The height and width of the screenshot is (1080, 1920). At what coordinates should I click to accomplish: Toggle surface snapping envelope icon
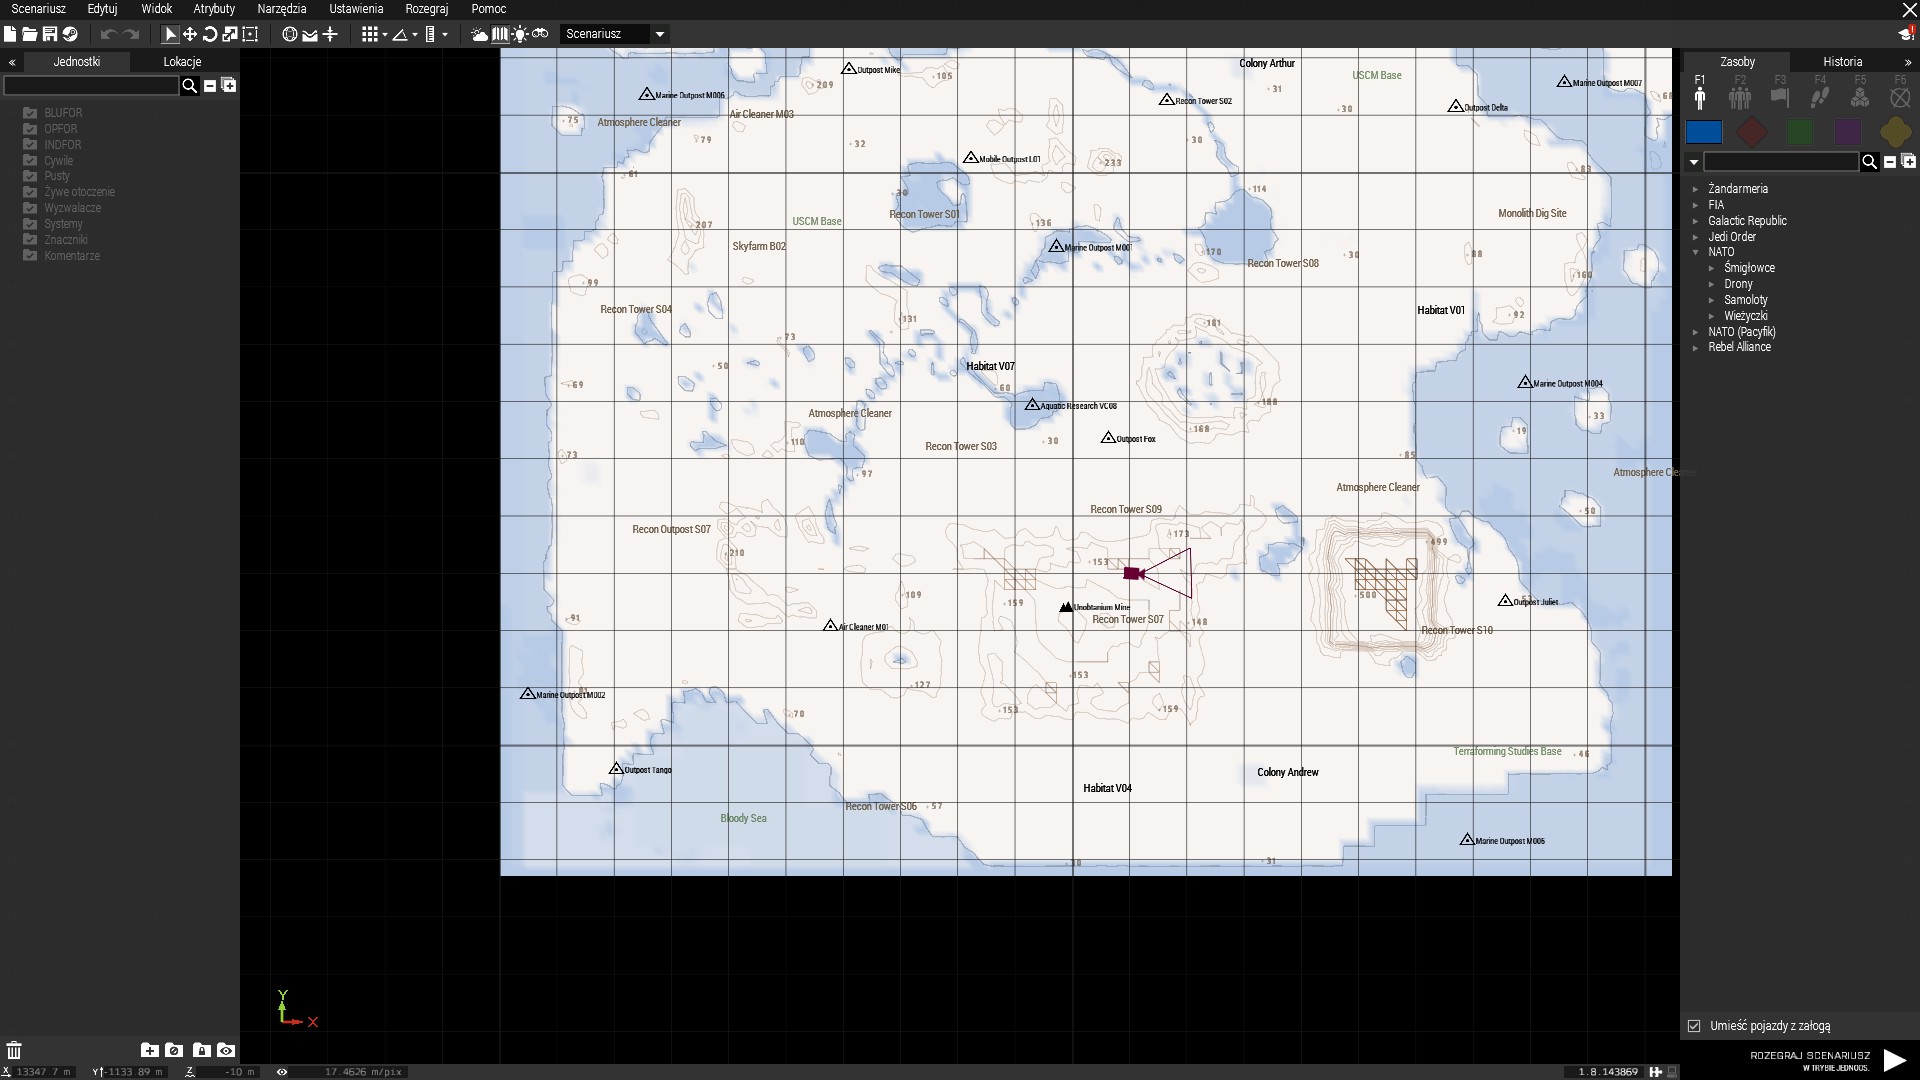click(x=310, y=34)
